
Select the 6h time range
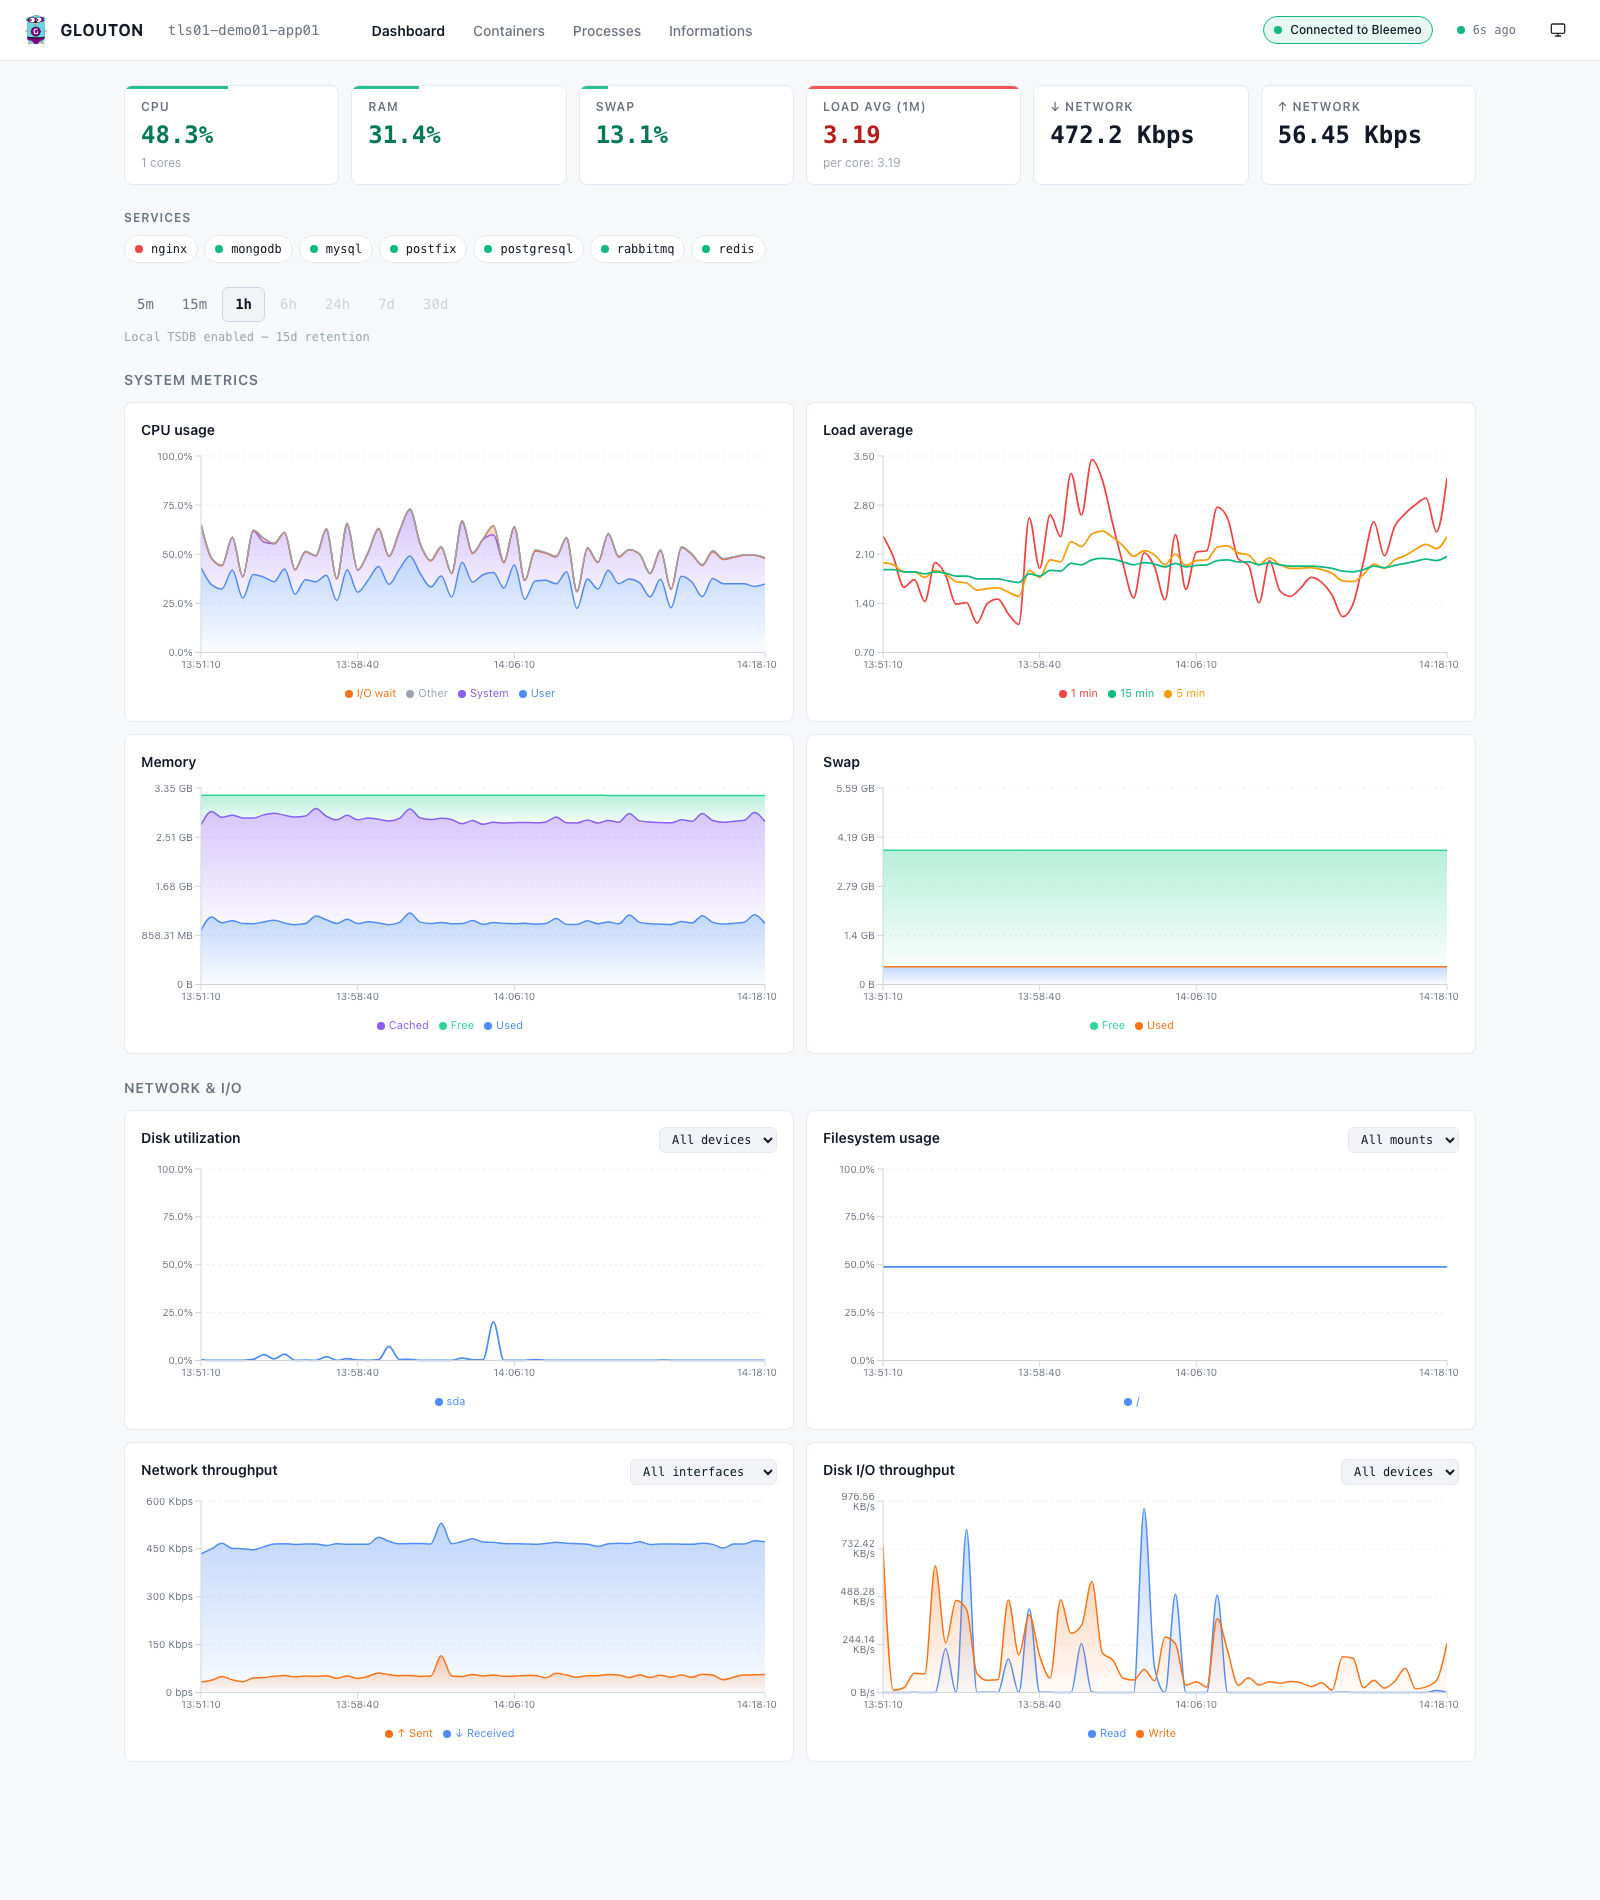[288, 304]
